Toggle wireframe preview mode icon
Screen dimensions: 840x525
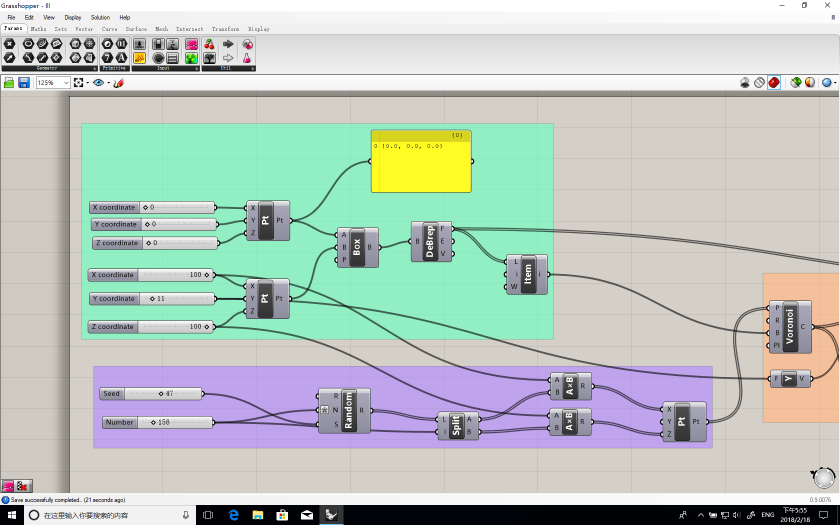tap(759, 82)
